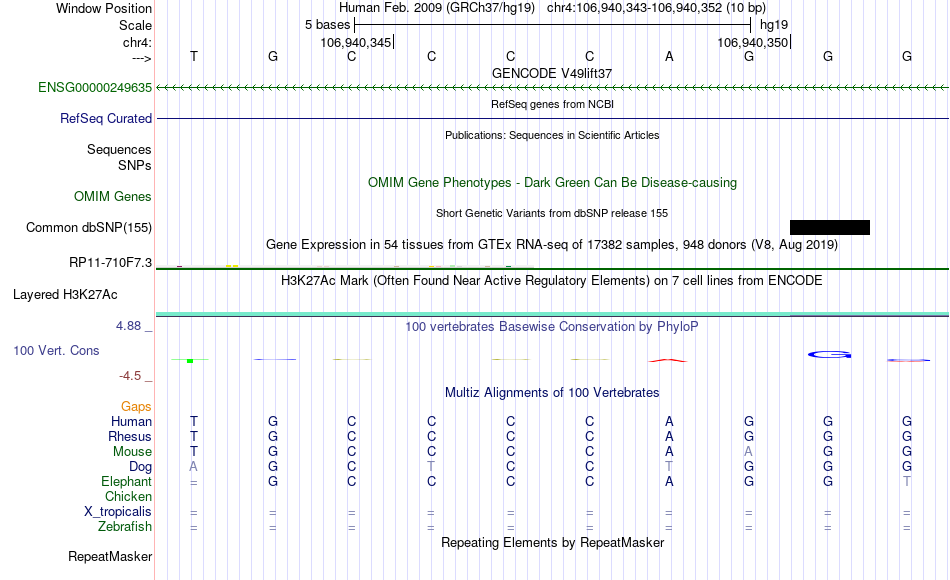Click Basewise Conservation by PhyloP title
Image resolution: width=950 pixels, height=580 pixels.
click(552, 327)
